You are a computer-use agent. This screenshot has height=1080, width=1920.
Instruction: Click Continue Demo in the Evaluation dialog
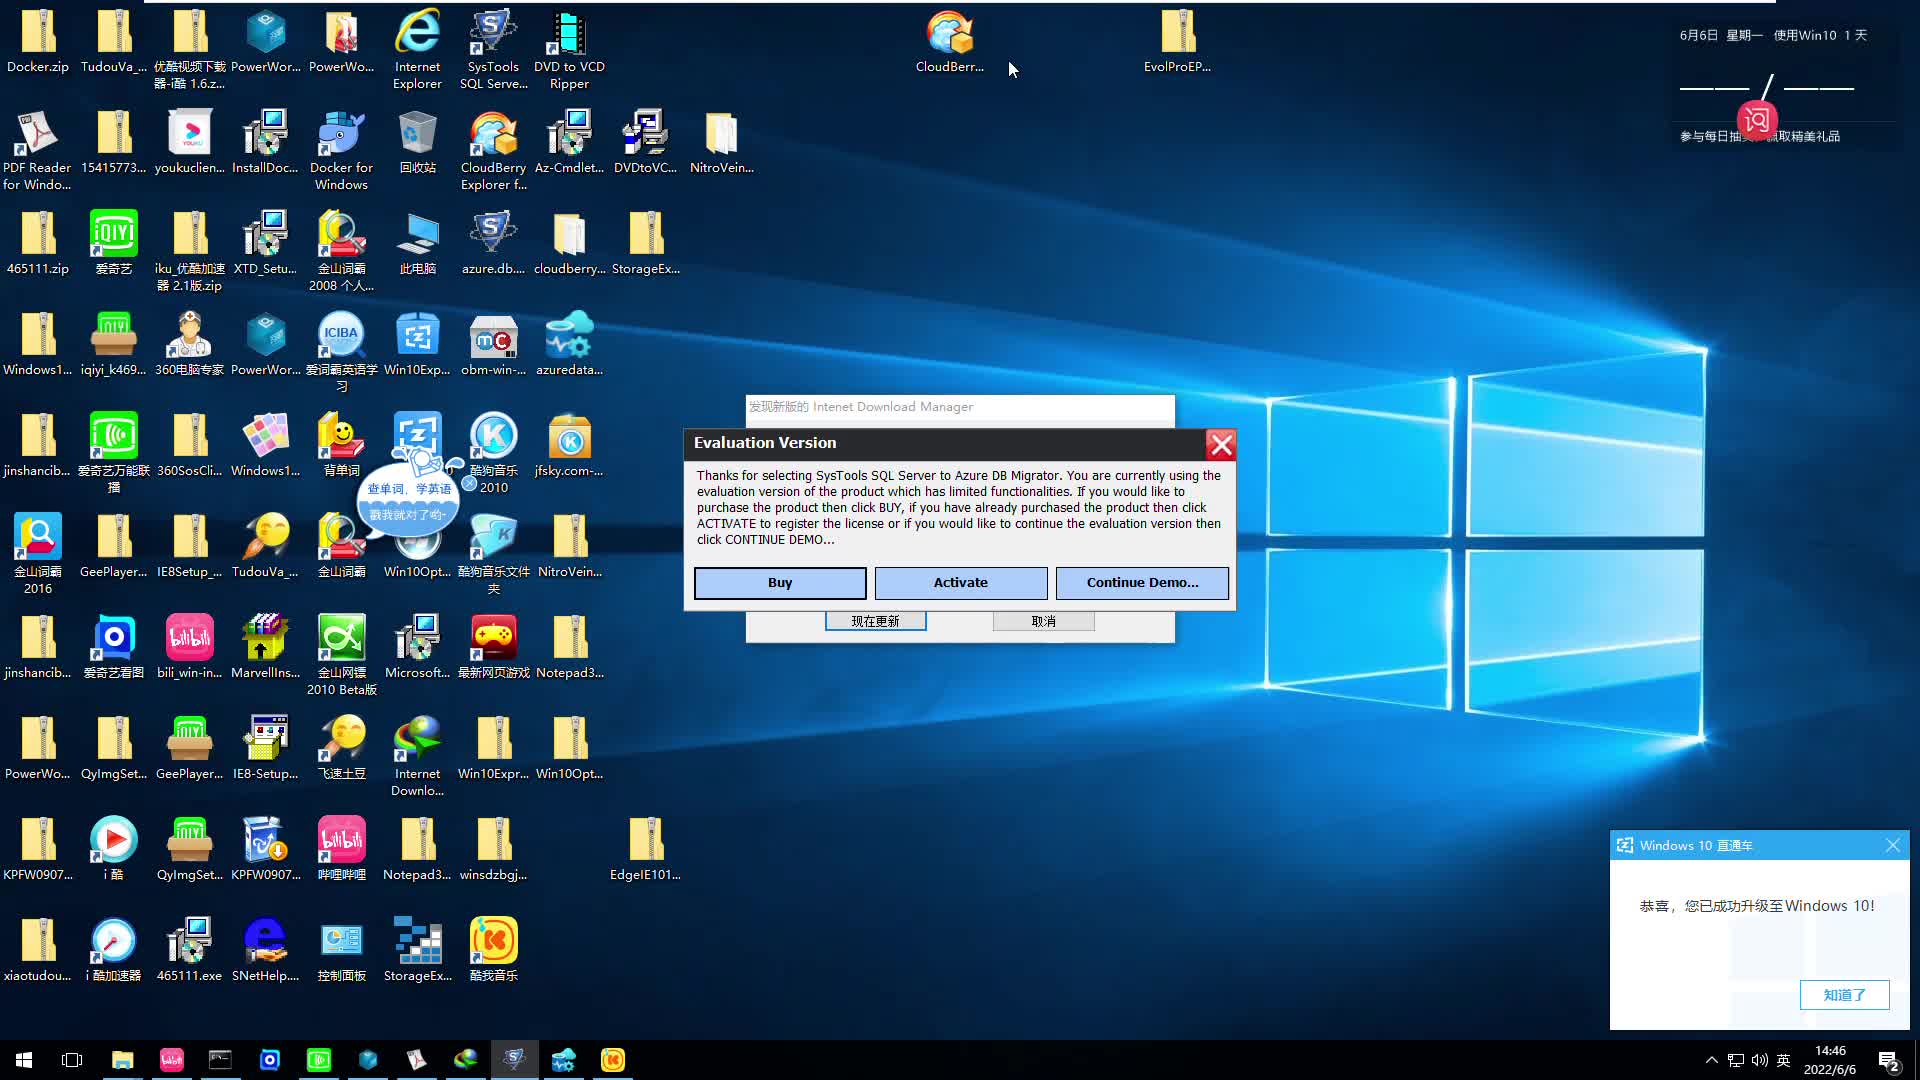click(1141, 582)
